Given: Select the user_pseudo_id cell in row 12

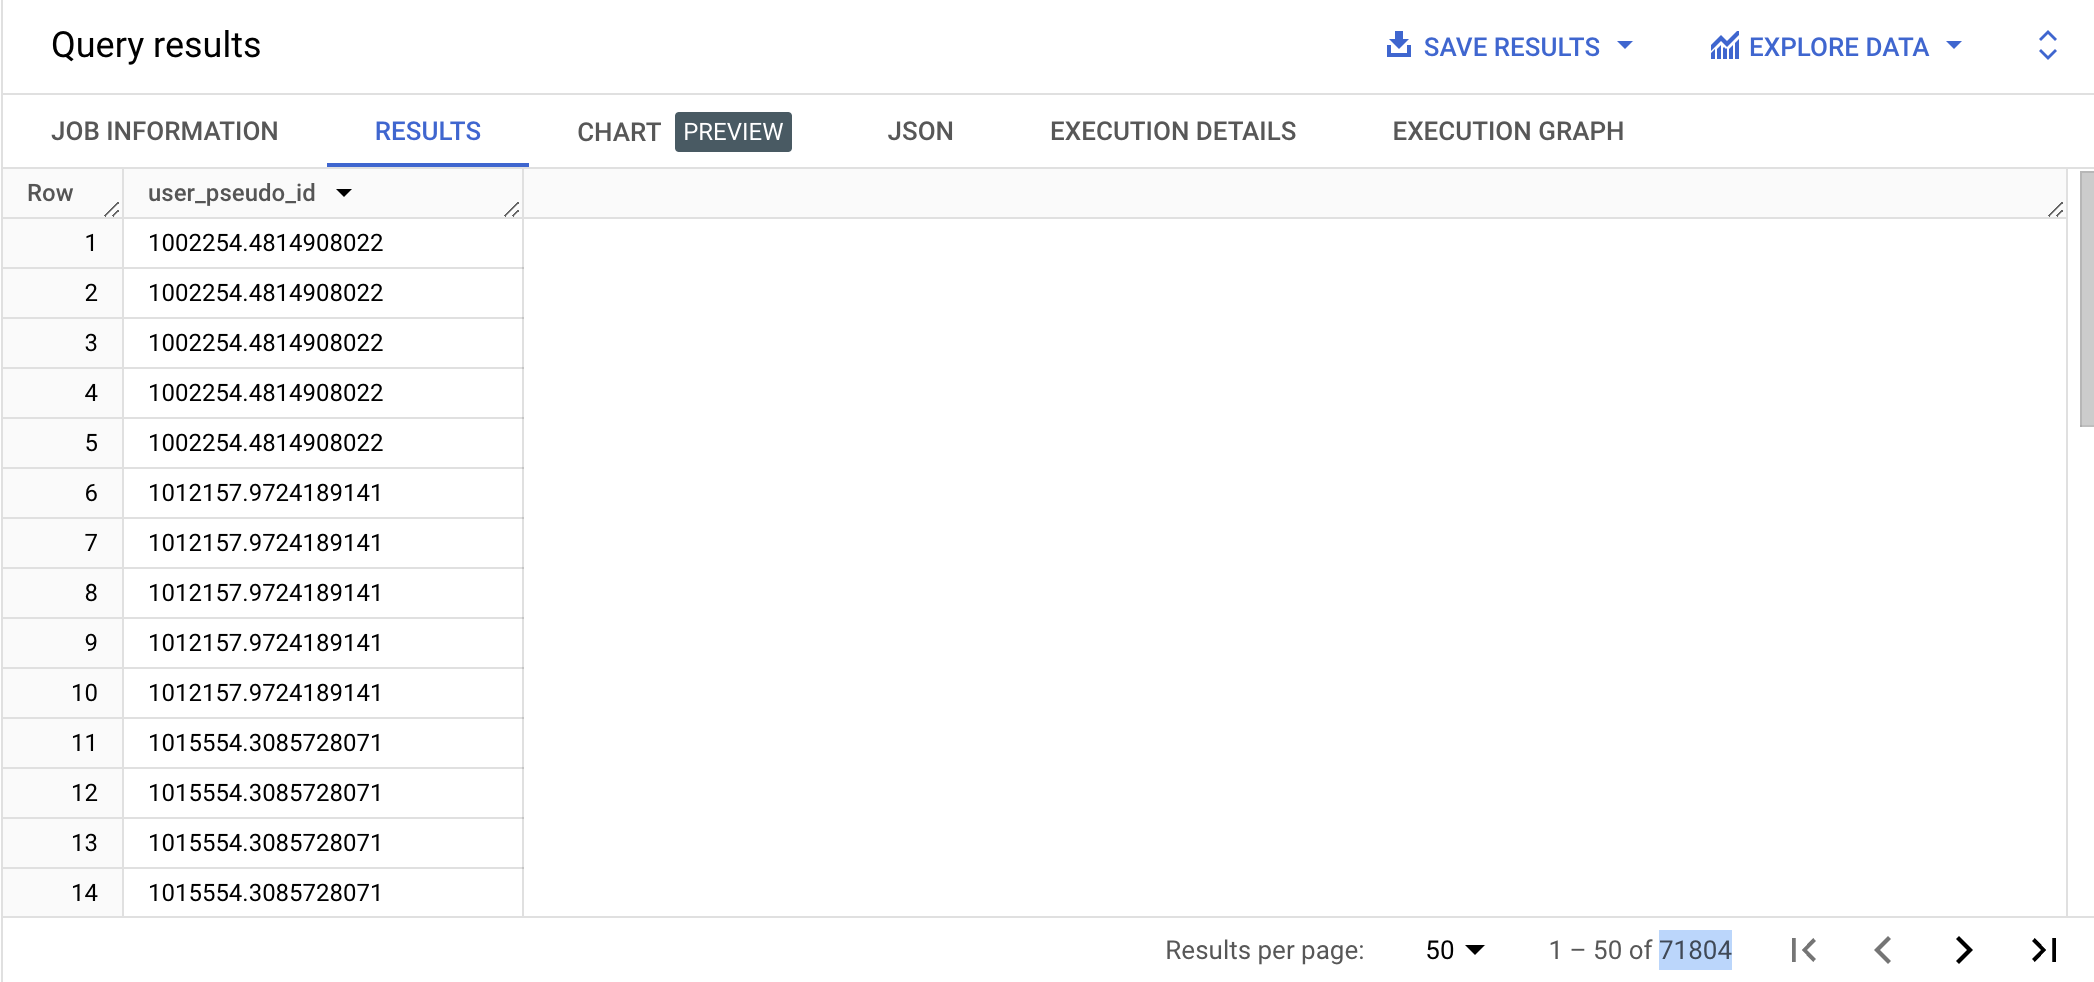Looking at the screenshot, I should (x=323, y=793).
